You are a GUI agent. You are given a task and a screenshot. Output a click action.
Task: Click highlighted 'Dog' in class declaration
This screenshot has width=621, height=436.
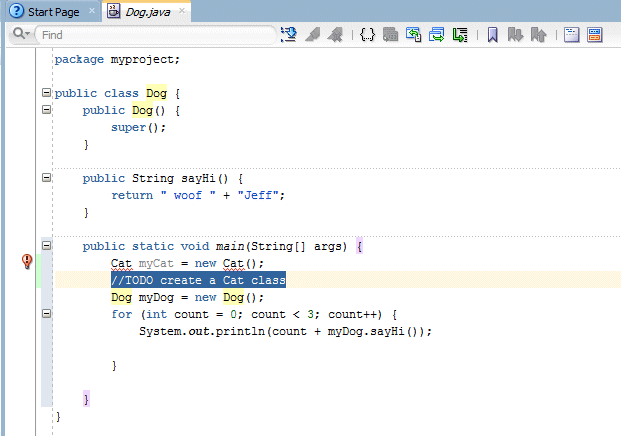tap(156, 93)
